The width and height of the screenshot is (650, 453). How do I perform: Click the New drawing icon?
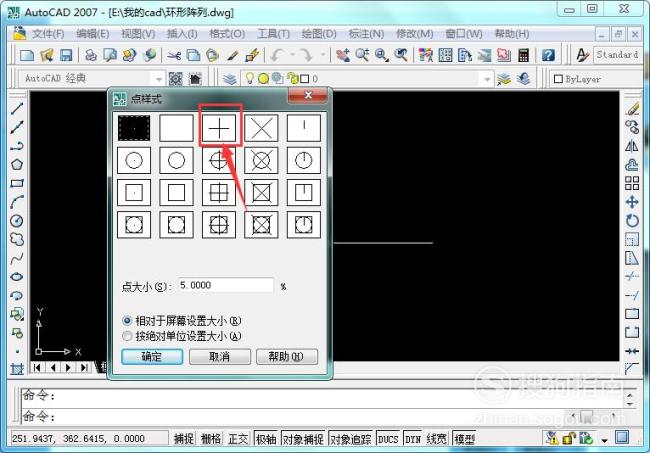27,55
